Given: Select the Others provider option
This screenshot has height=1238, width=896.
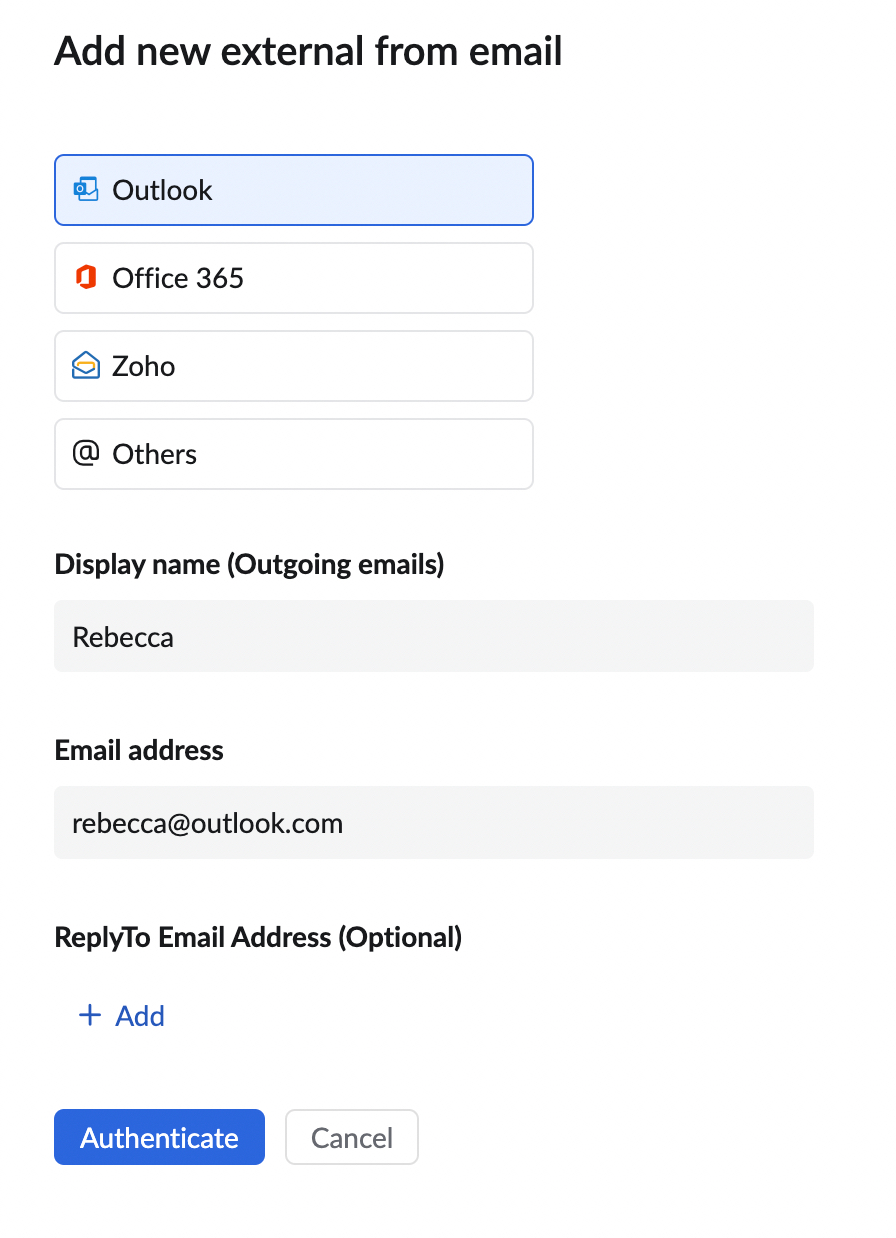Looking at the screenshot, I should pyautogui.click(x=294, y=454).
